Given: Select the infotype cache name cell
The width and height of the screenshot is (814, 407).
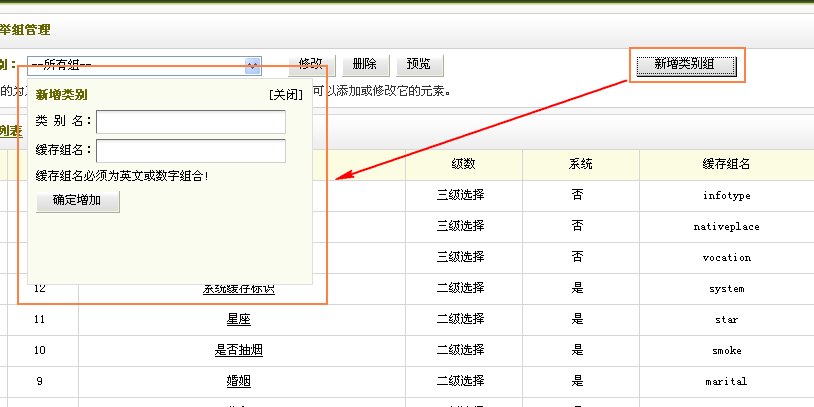Looking at the screenshot, I should click(726, 196).
